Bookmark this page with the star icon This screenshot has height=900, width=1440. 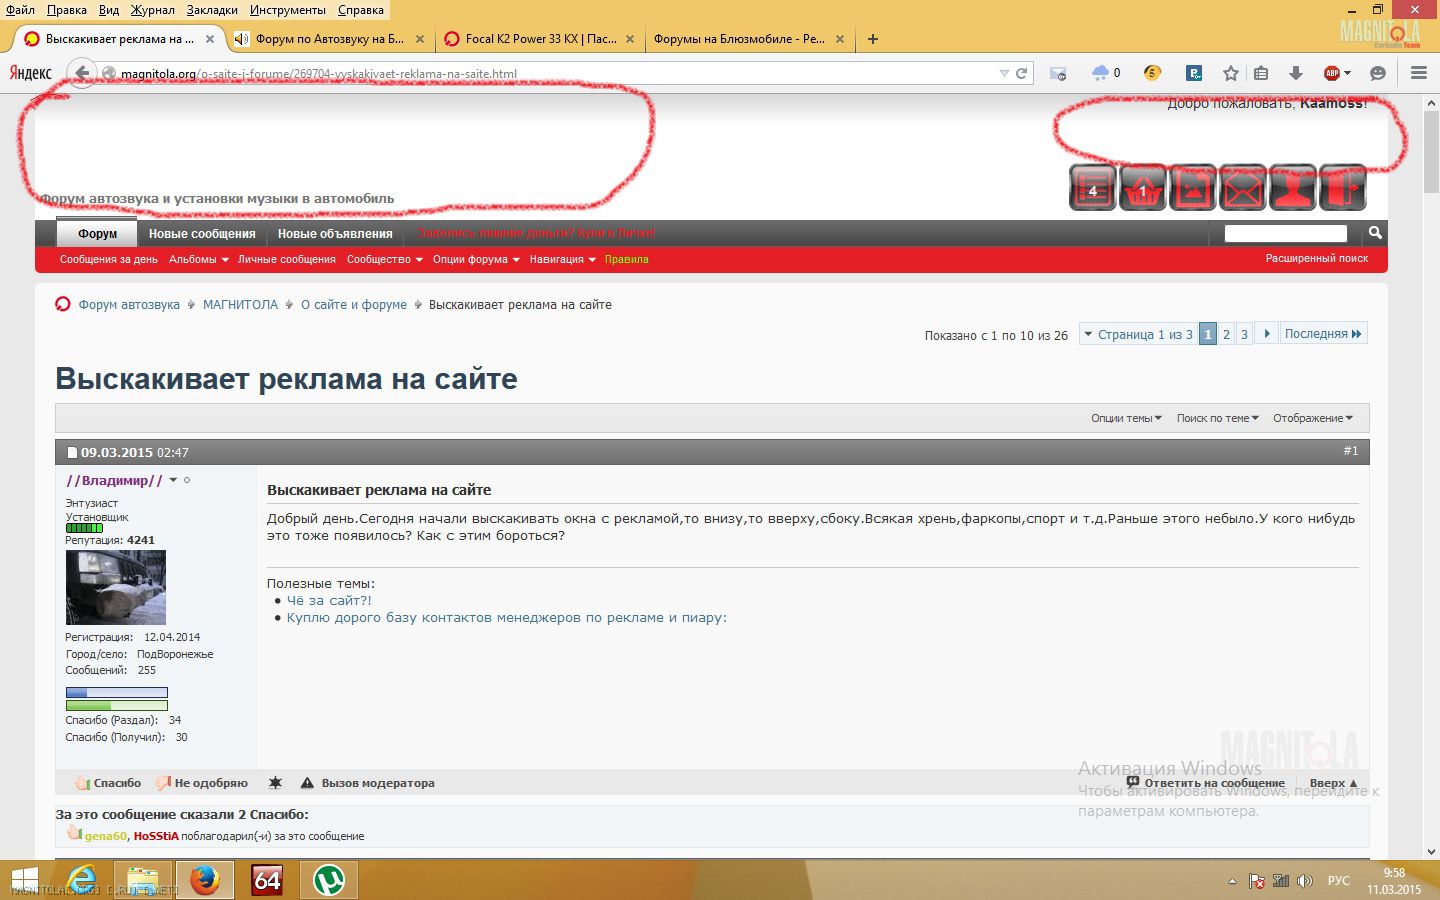click(x=1231, y=73)
